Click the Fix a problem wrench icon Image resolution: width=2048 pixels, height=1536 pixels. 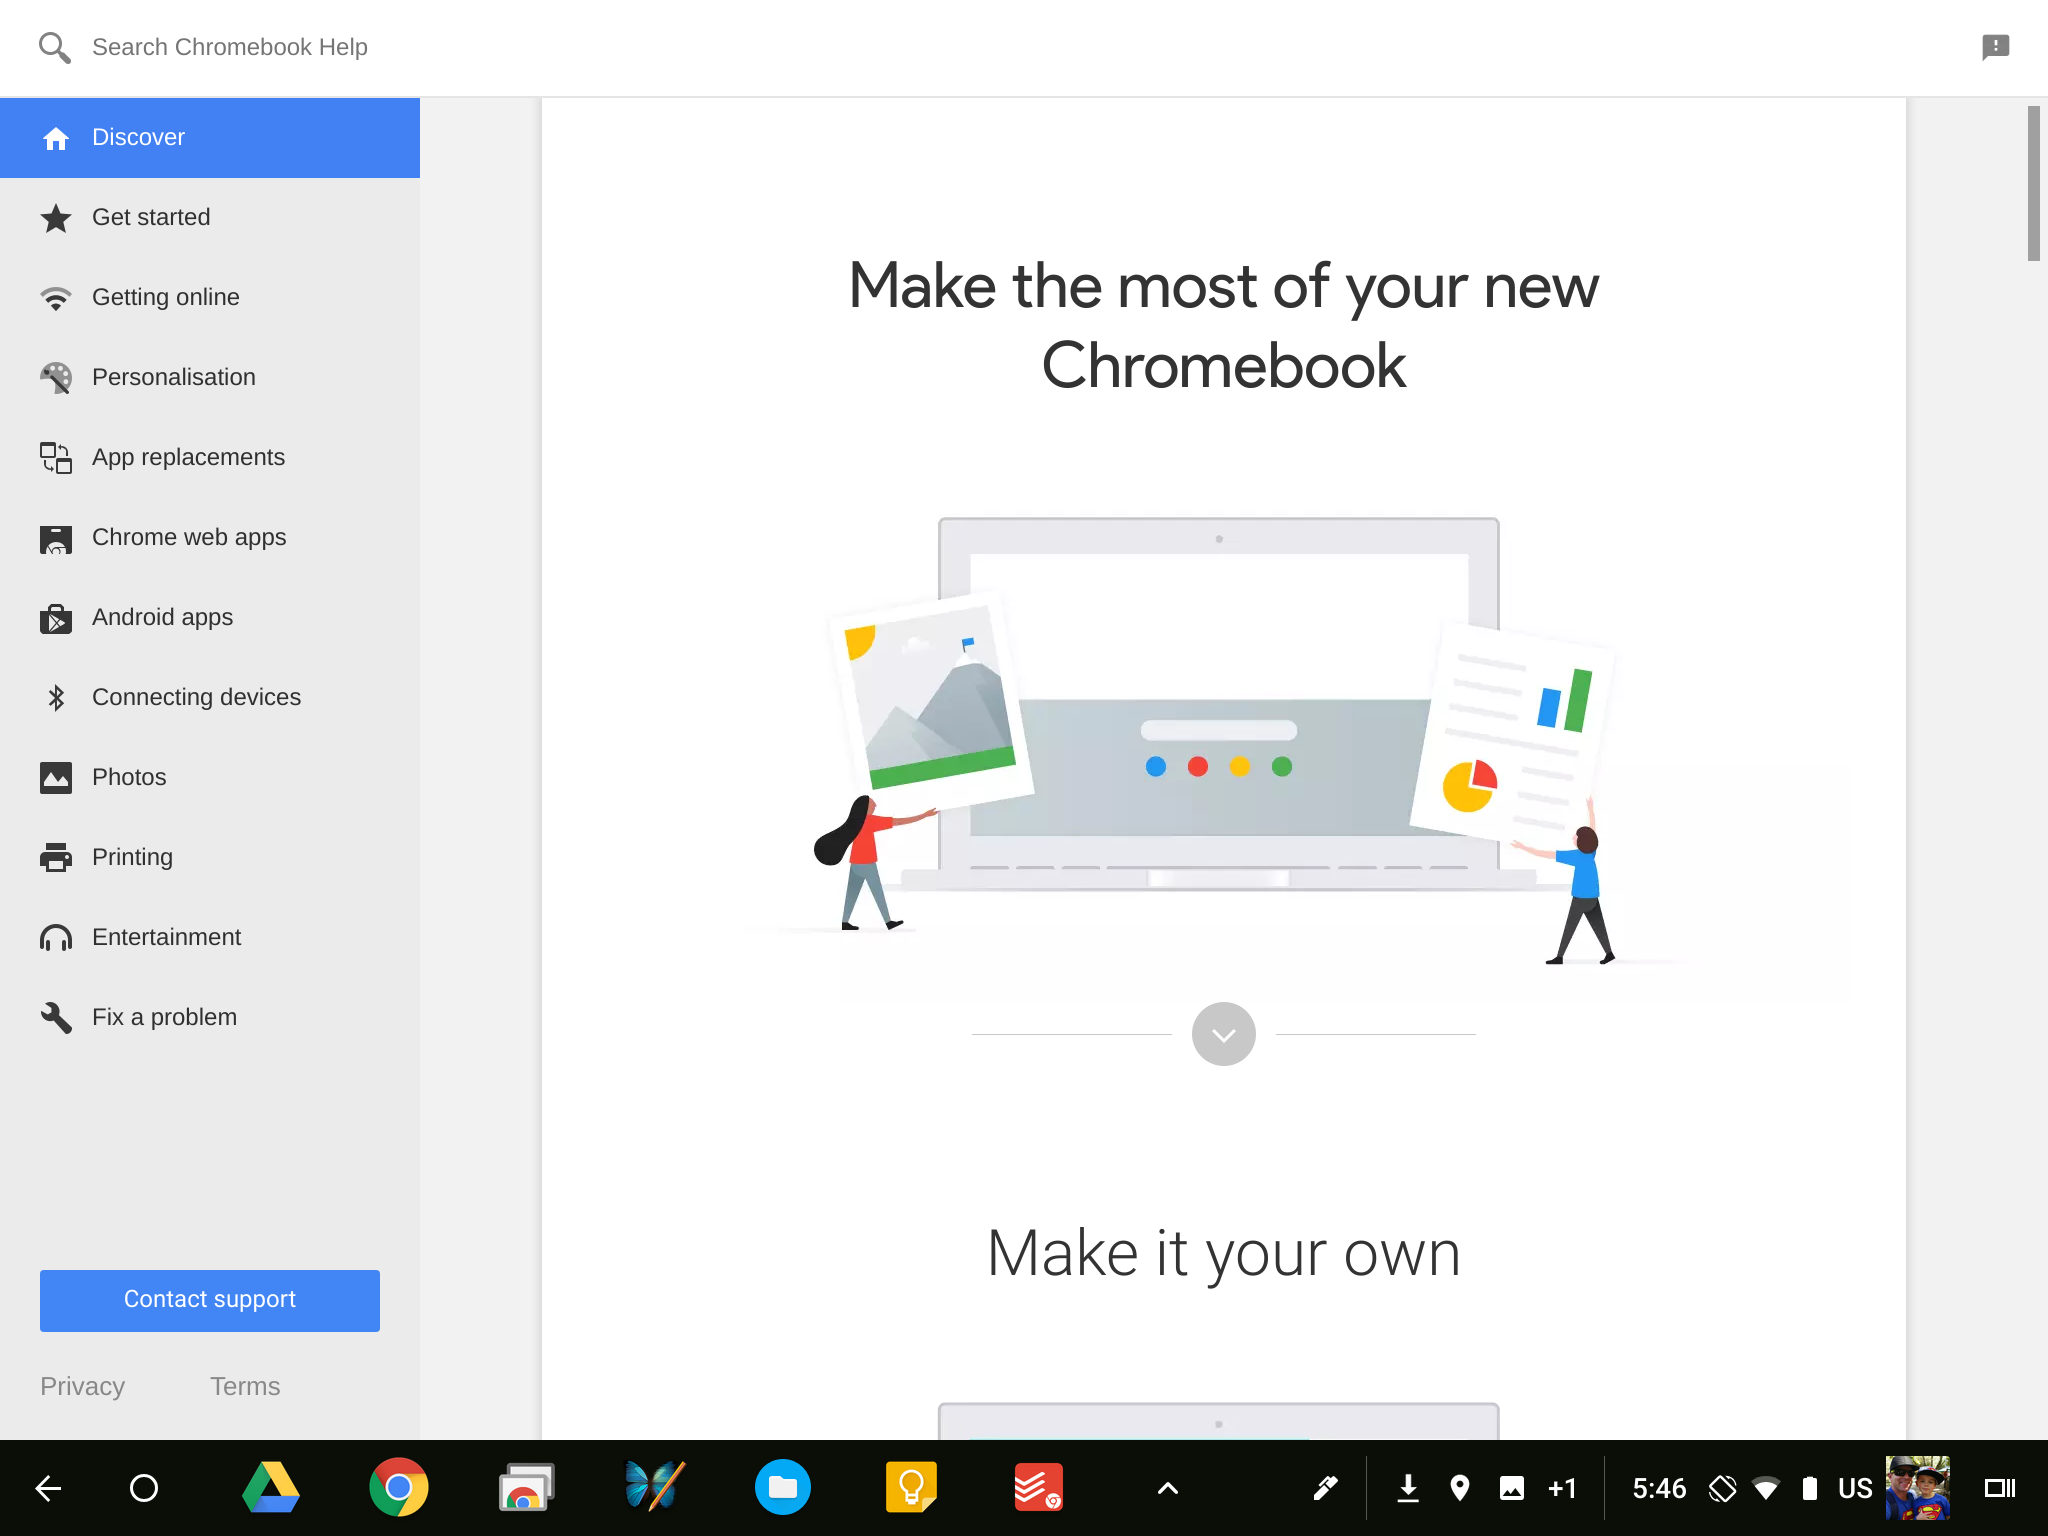tap(56, 1018)
